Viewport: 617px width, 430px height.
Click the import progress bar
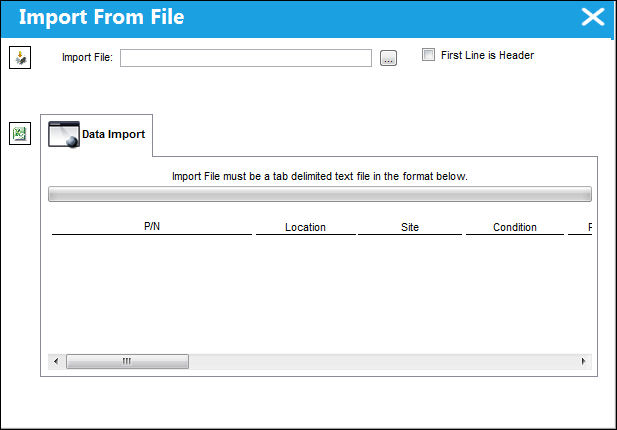[320, 194]
